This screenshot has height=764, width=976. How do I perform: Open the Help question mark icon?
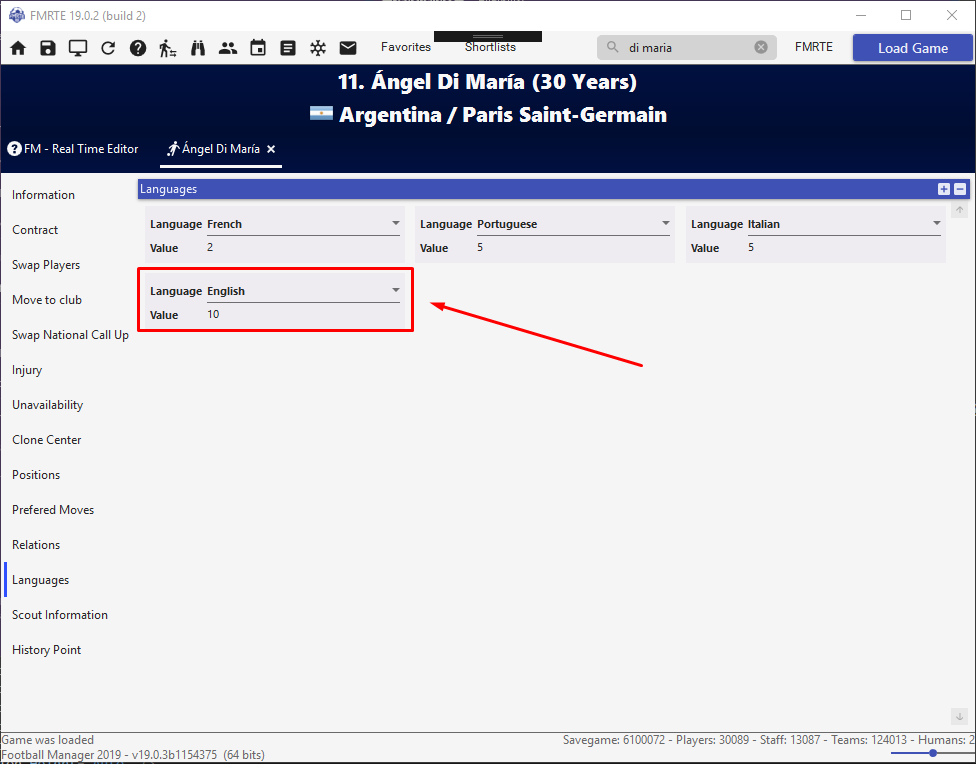coord(138,48)
